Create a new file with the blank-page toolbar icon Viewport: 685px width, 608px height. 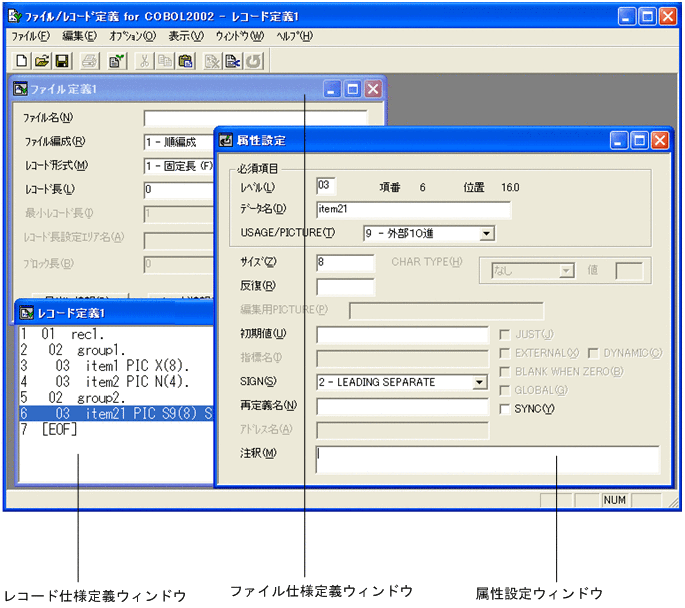(x=21, y=61)
